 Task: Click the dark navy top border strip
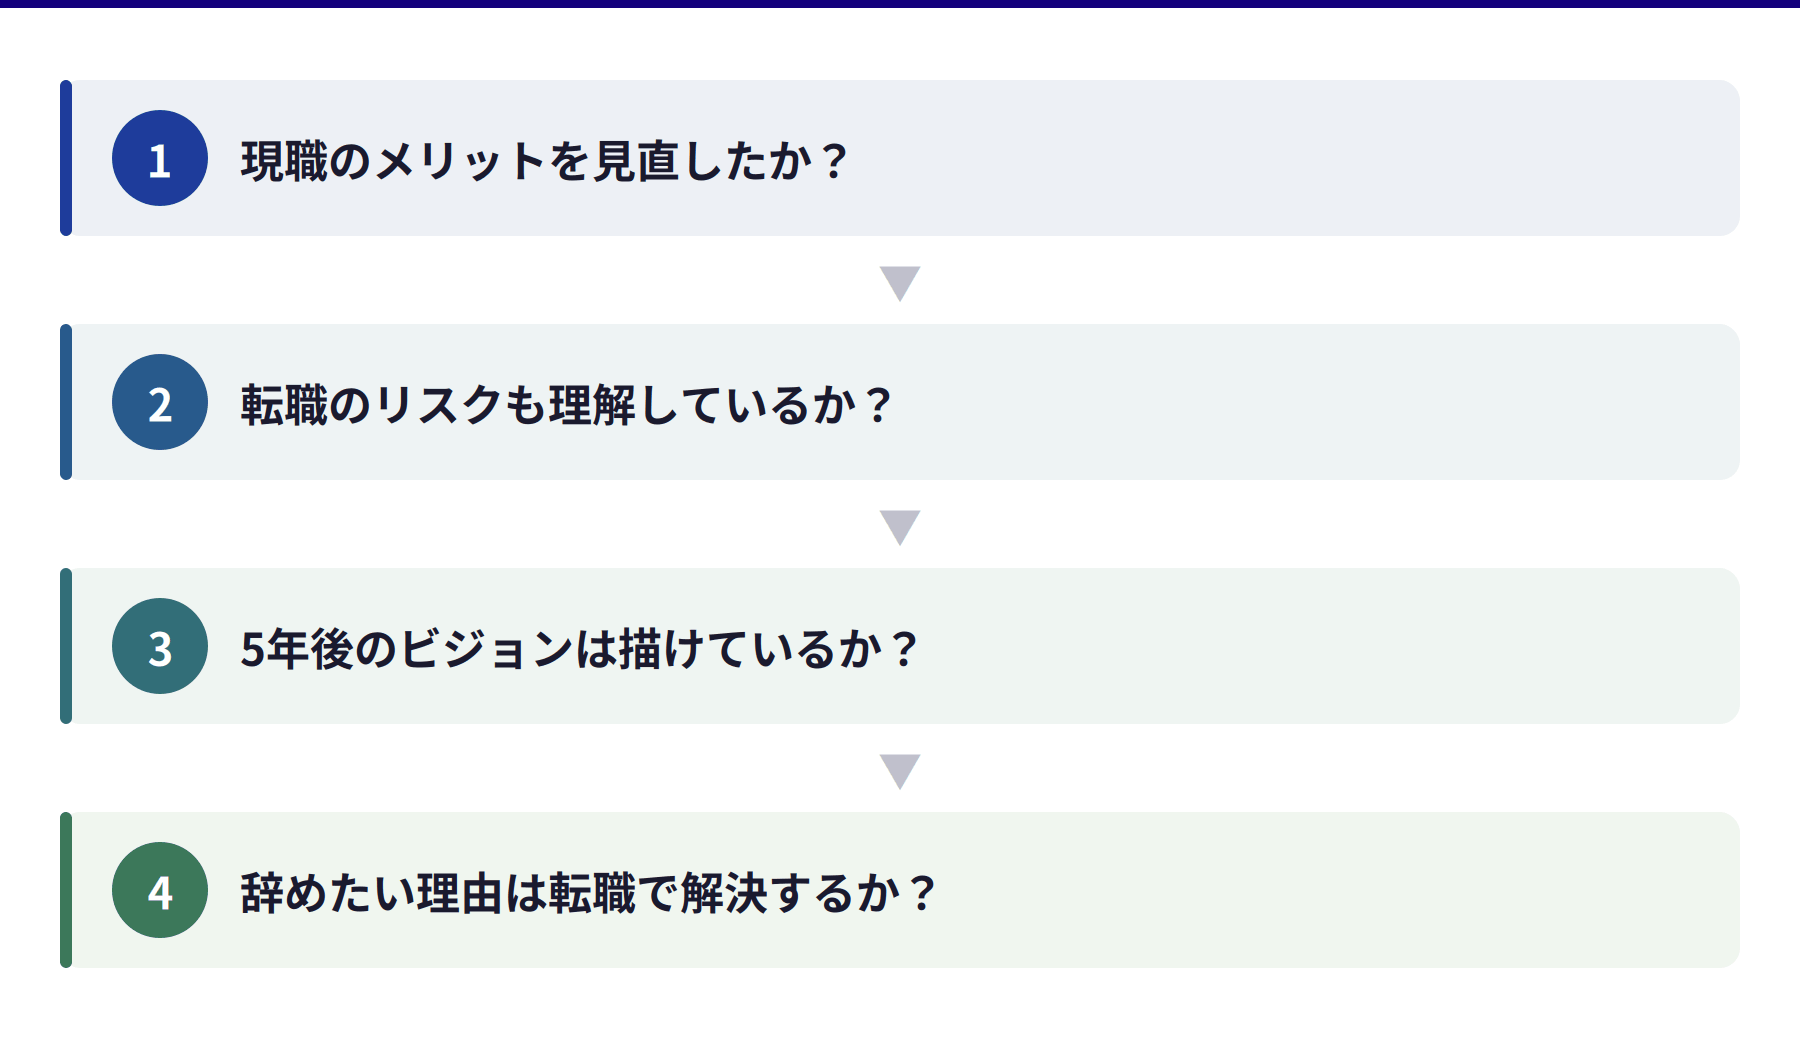tap(900, 3)
